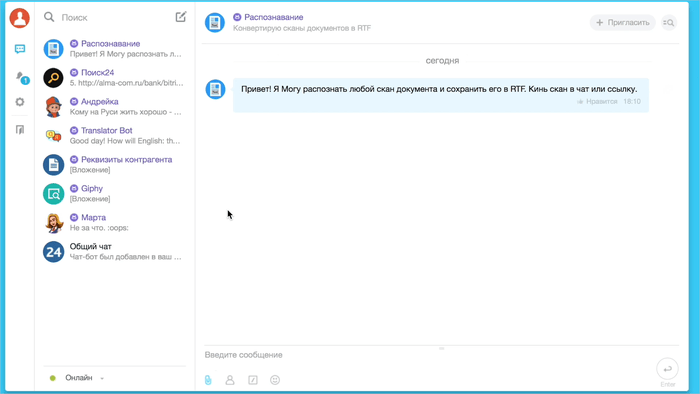Open the user profile avatar in sidebar
This screenshot has height=394, width=700.
20,18
